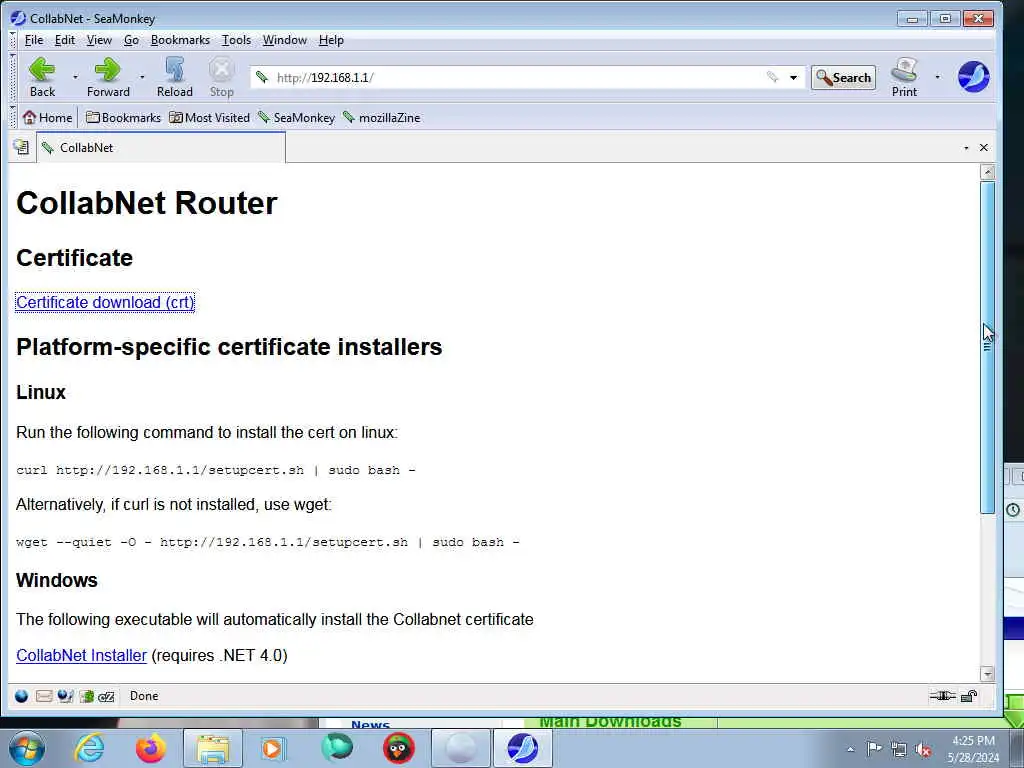The height and width of the screenshot is (768, 1024).
Task: Click the SeaMonkey throbber logo
Action: pyautogui.click(x=973, y=77)
